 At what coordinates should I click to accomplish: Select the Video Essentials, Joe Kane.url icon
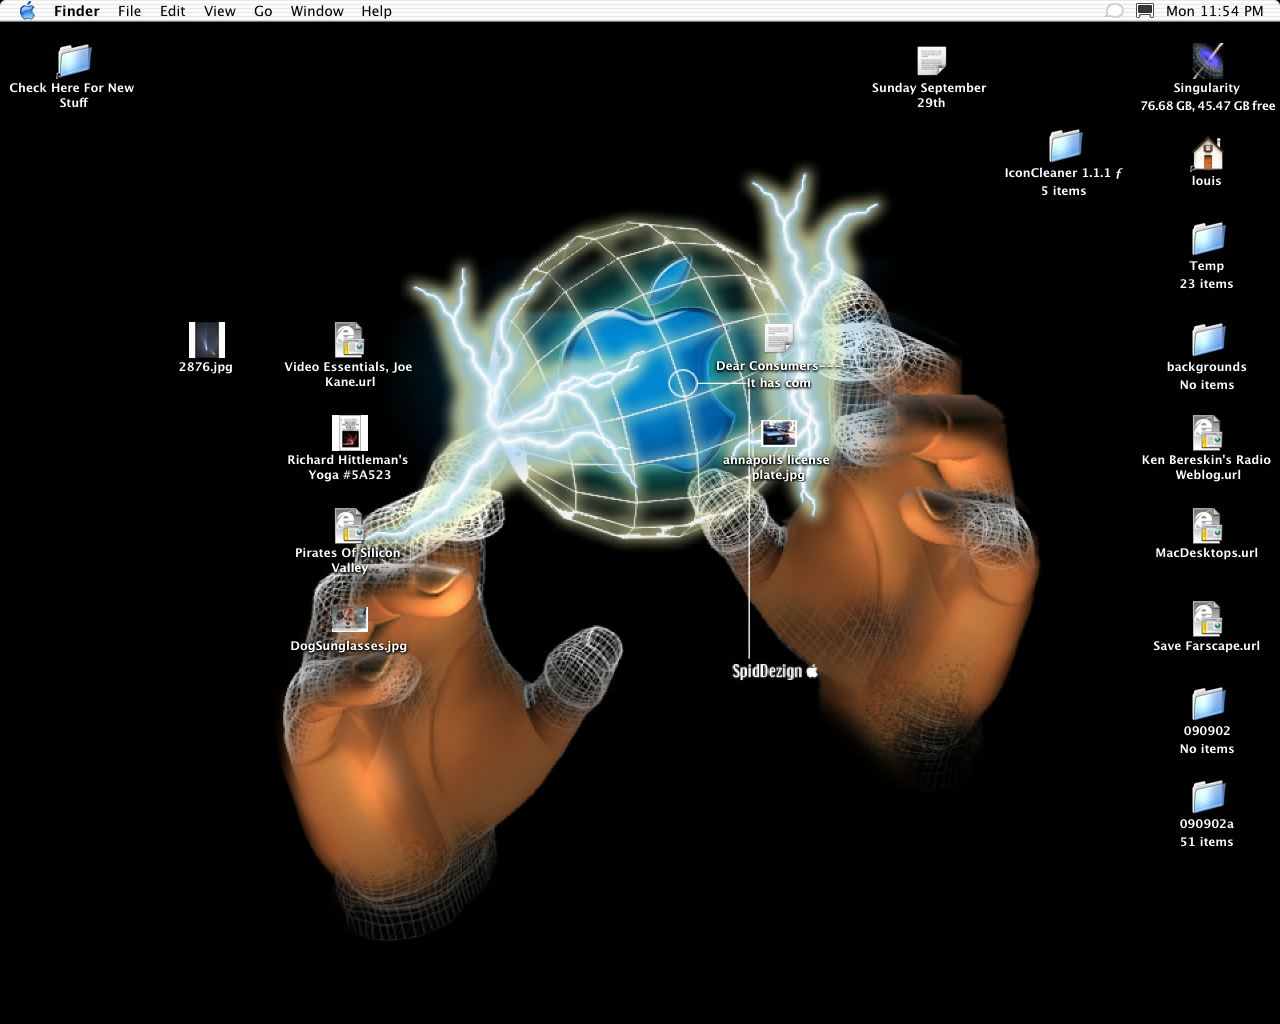click(348, 340)
